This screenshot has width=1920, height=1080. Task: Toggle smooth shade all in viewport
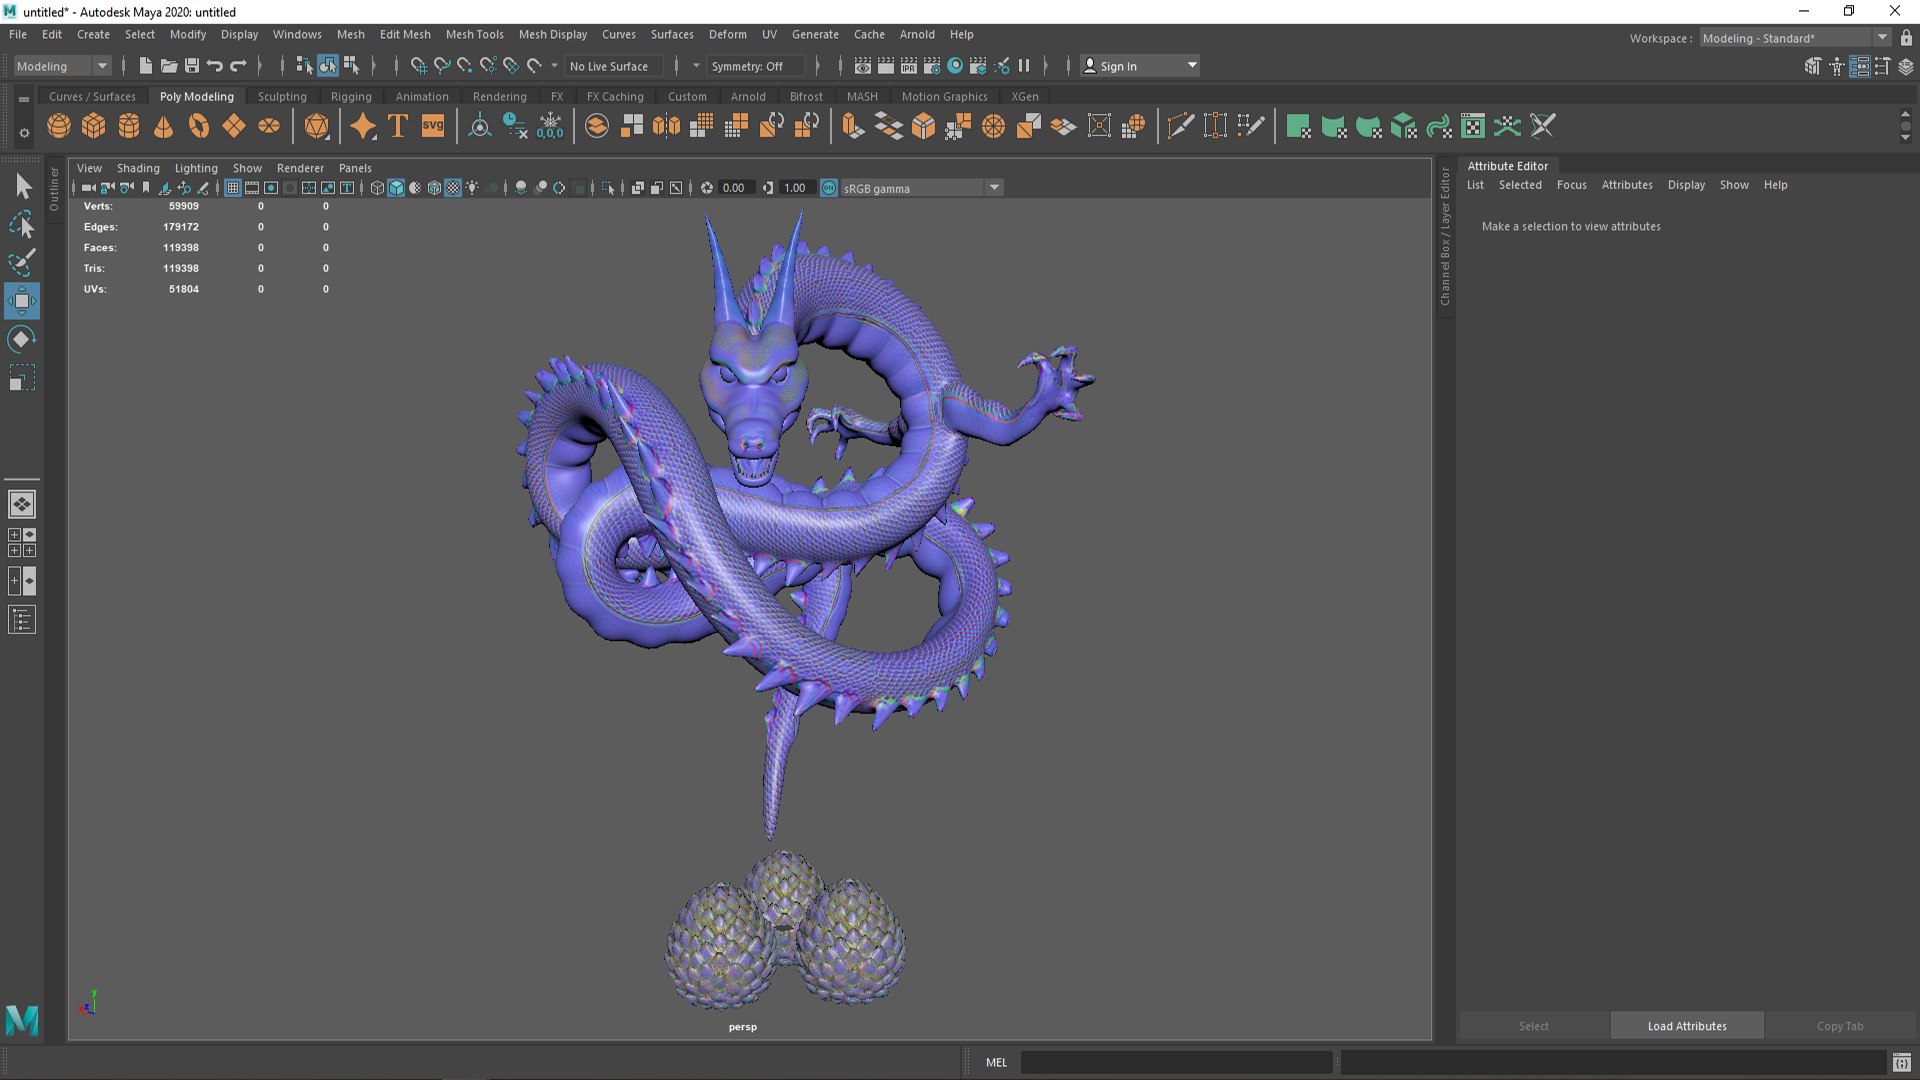(x=396, y=188)
